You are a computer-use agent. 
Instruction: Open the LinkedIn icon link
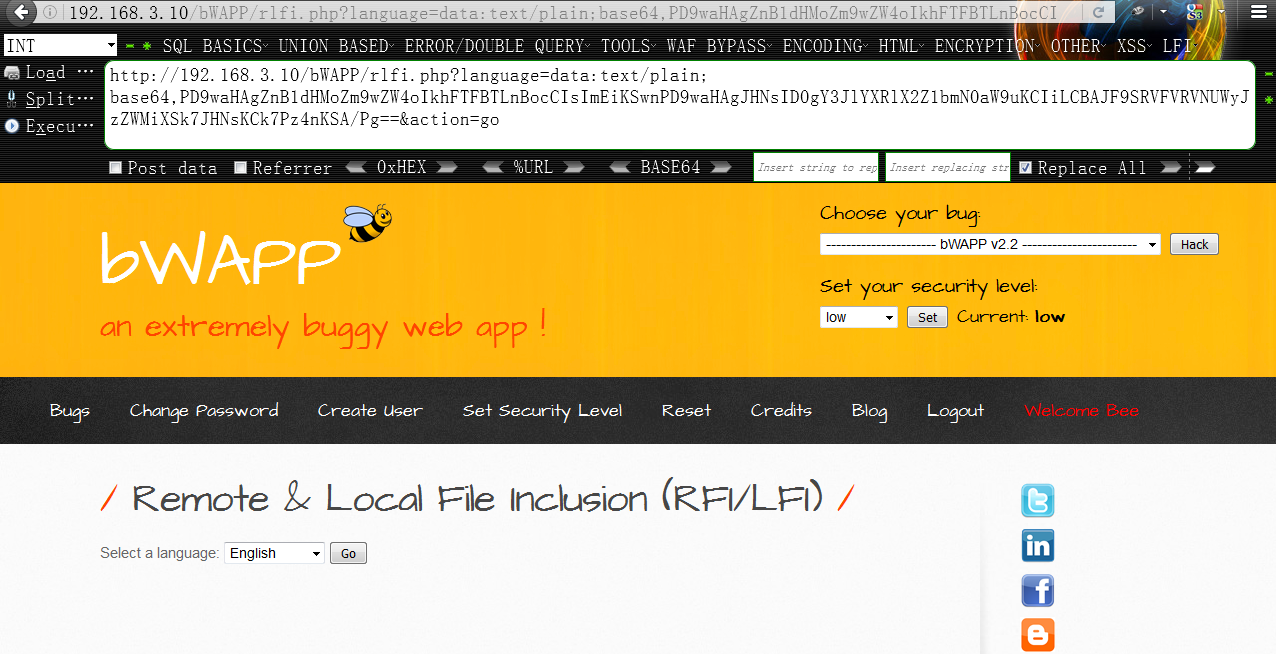point(1037,546)
